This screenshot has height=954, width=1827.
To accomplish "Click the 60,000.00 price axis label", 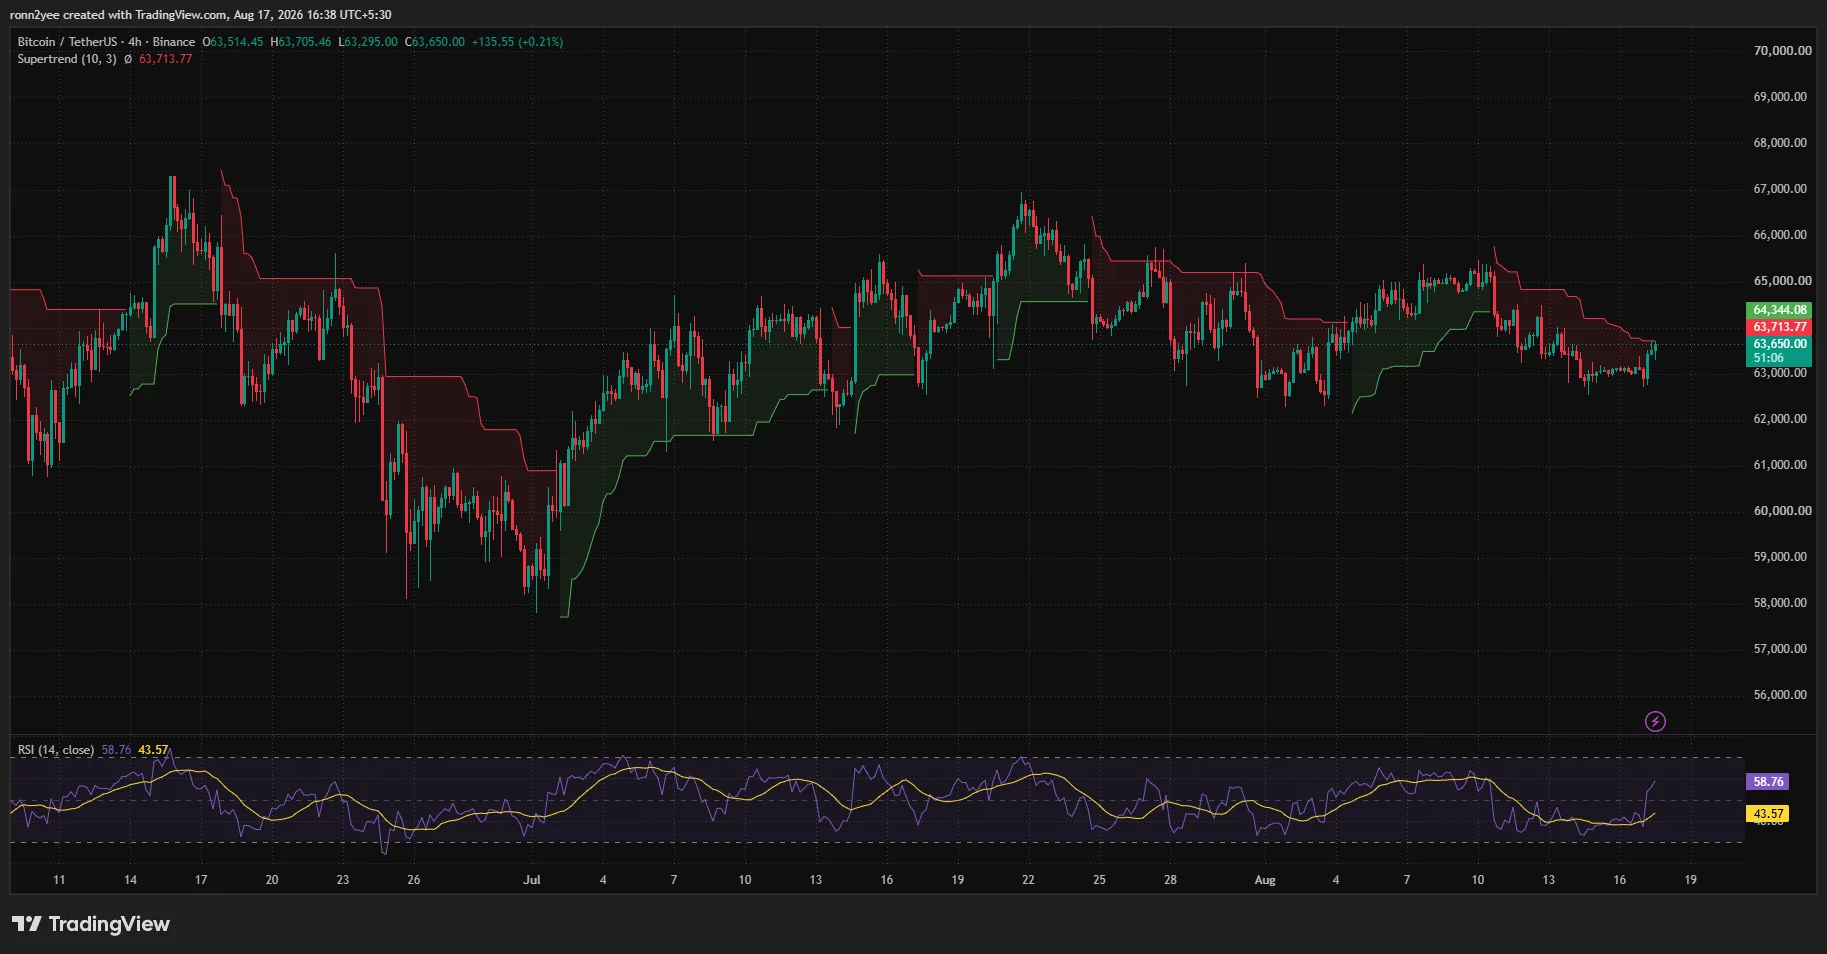I will (x=1782, y=511).
